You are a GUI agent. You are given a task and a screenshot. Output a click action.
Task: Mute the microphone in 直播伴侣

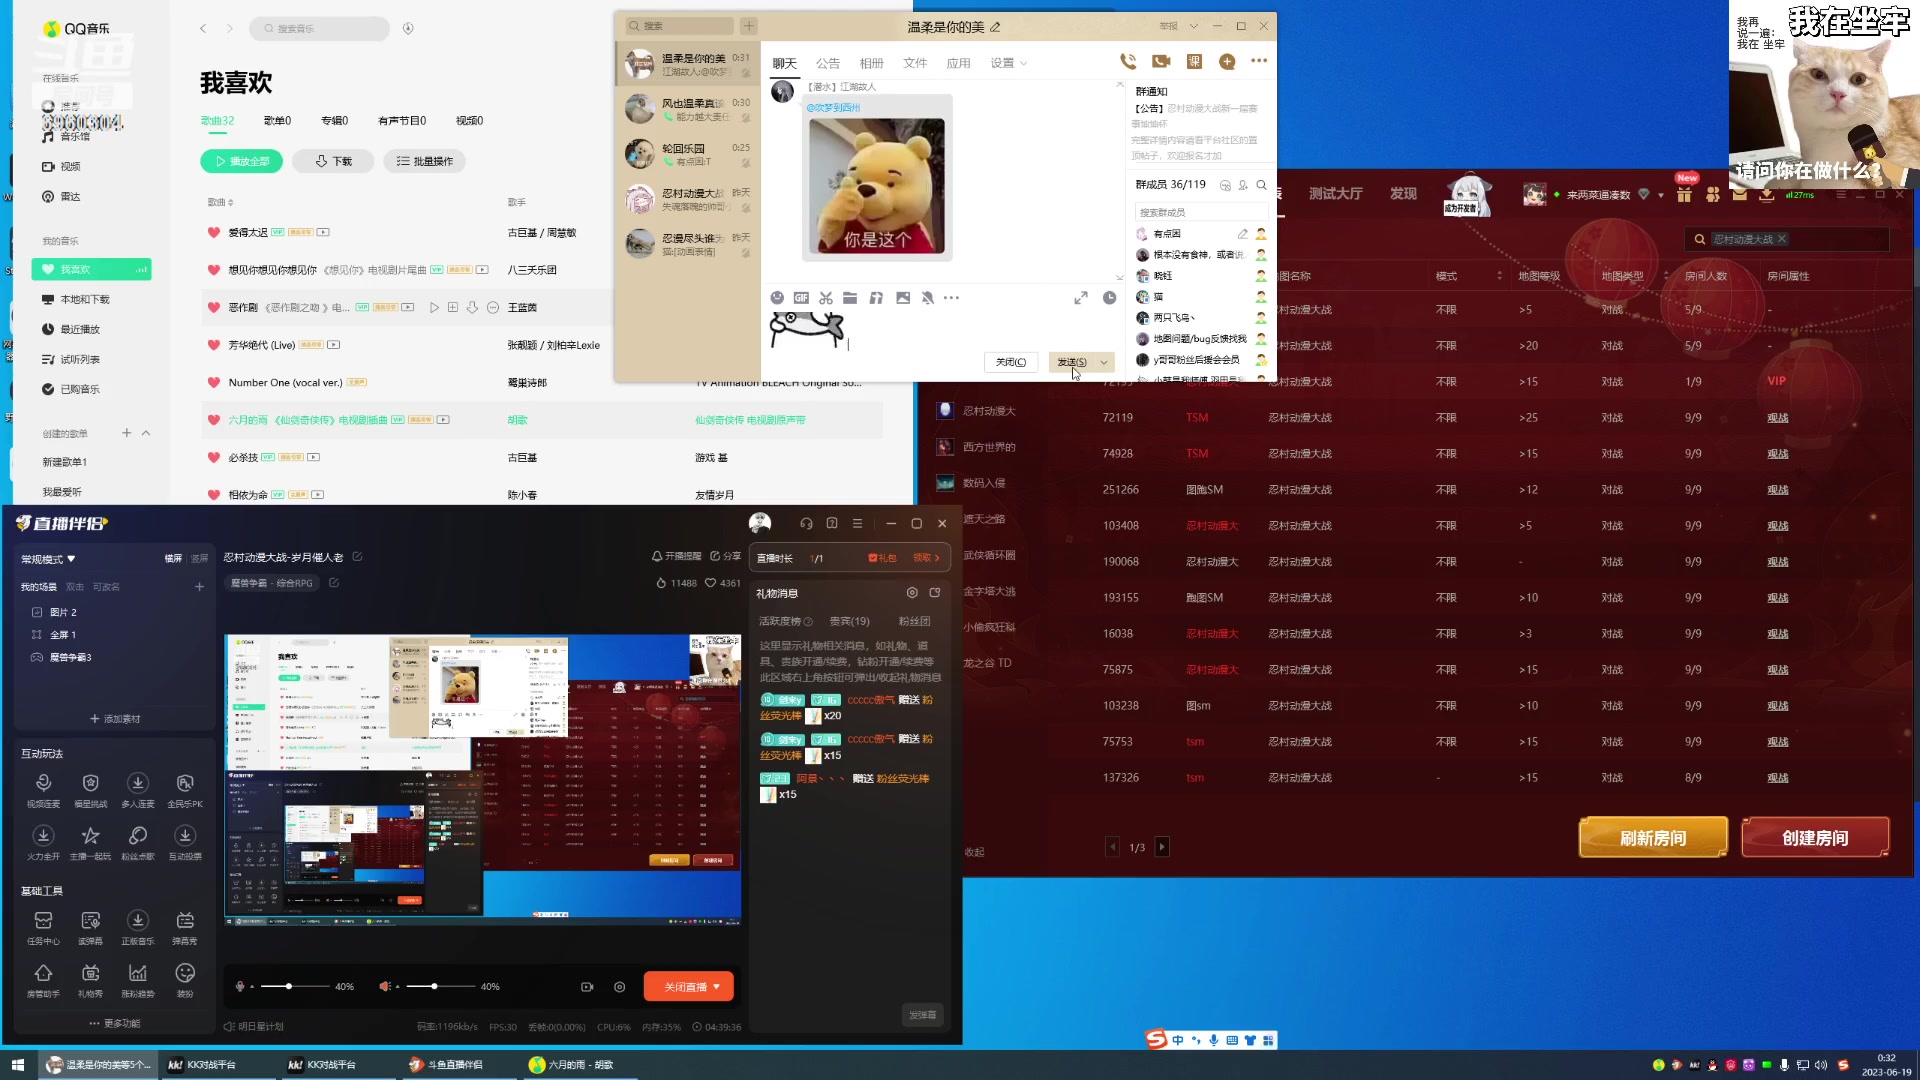coord(240,987)
